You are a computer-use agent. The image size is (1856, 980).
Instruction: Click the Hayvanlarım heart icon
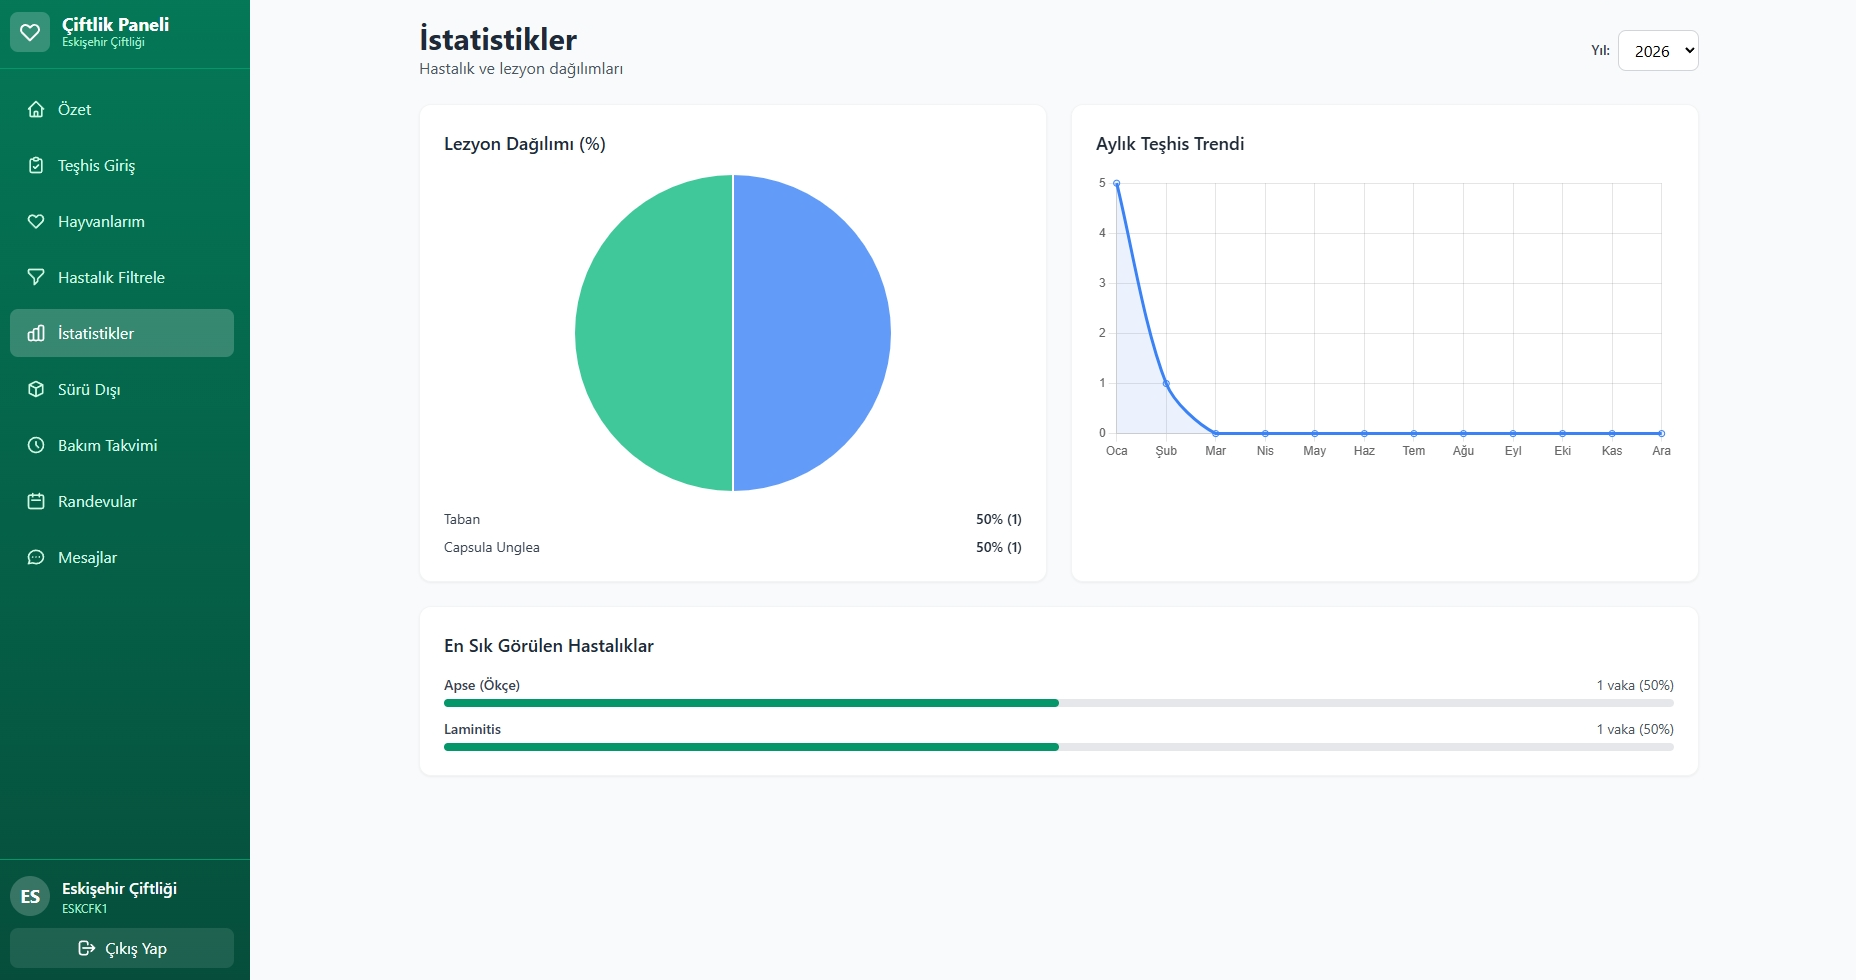pyautogui.click(x=36, y=221)
